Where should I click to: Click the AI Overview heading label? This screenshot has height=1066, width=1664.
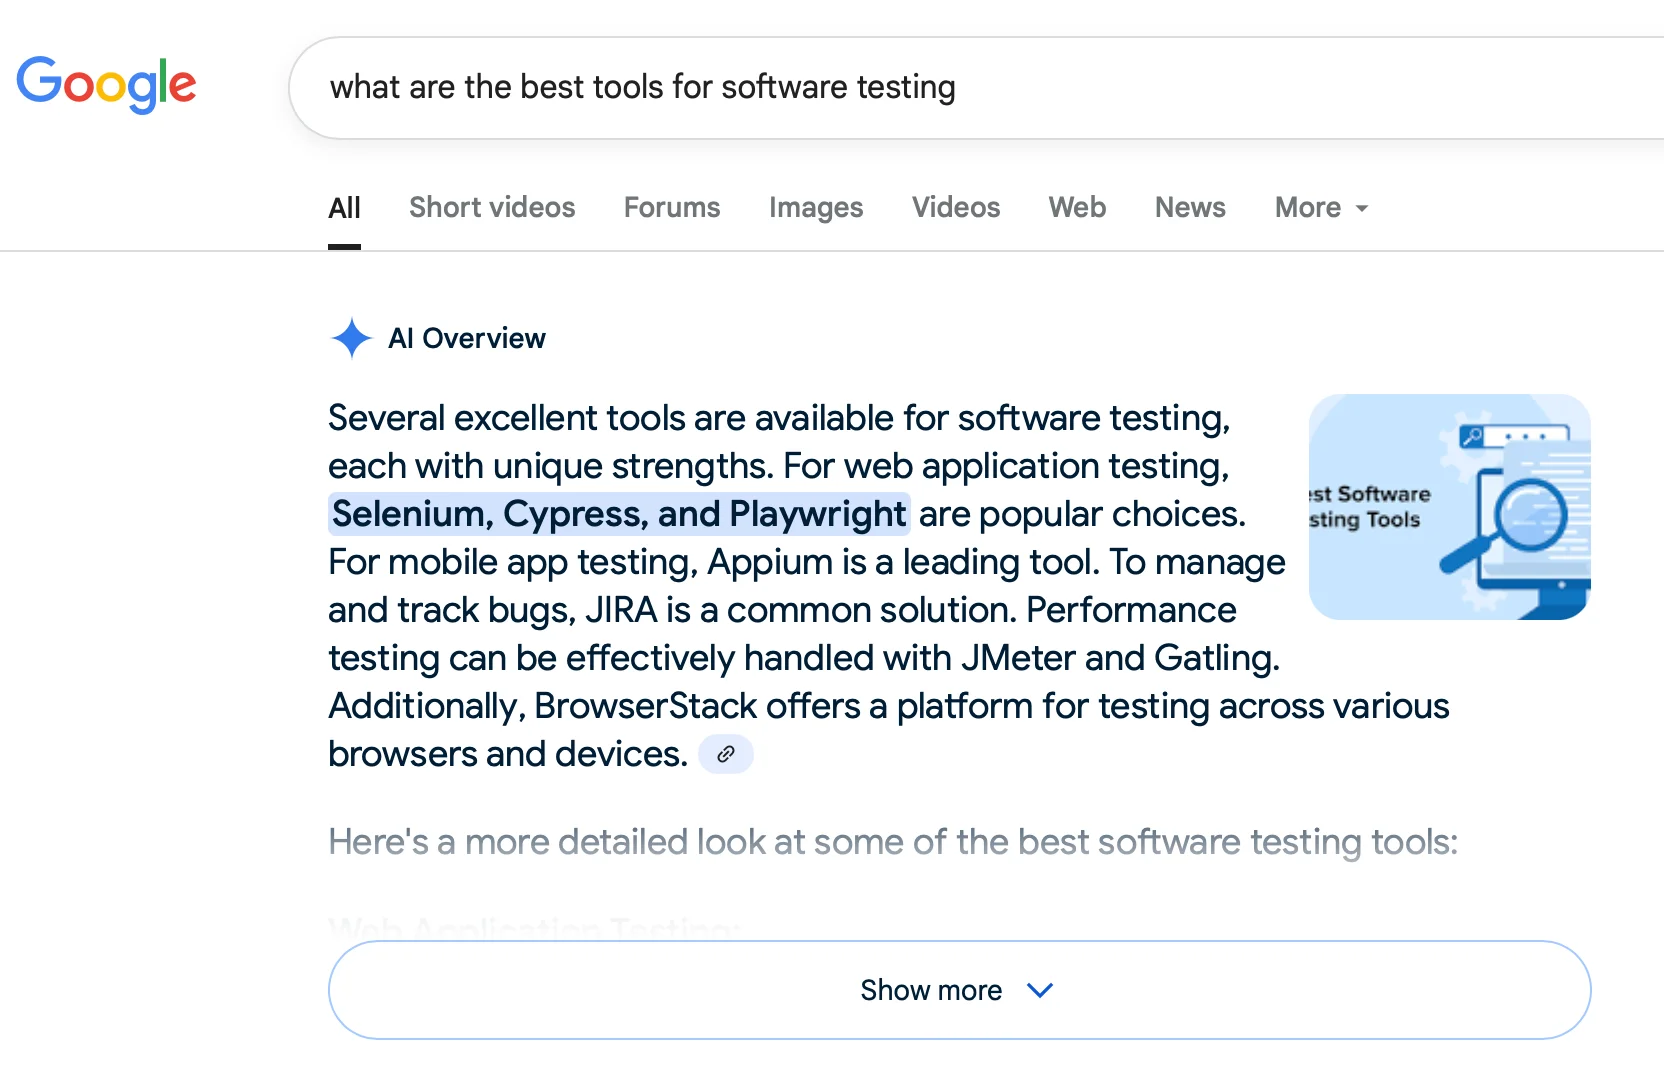pos(467,338)
